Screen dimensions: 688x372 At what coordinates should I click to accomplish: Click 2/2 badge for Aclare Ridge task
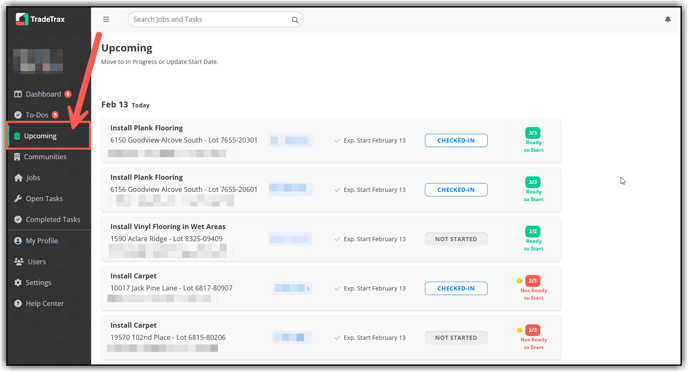pyautogui.click(x=533, y=231)
